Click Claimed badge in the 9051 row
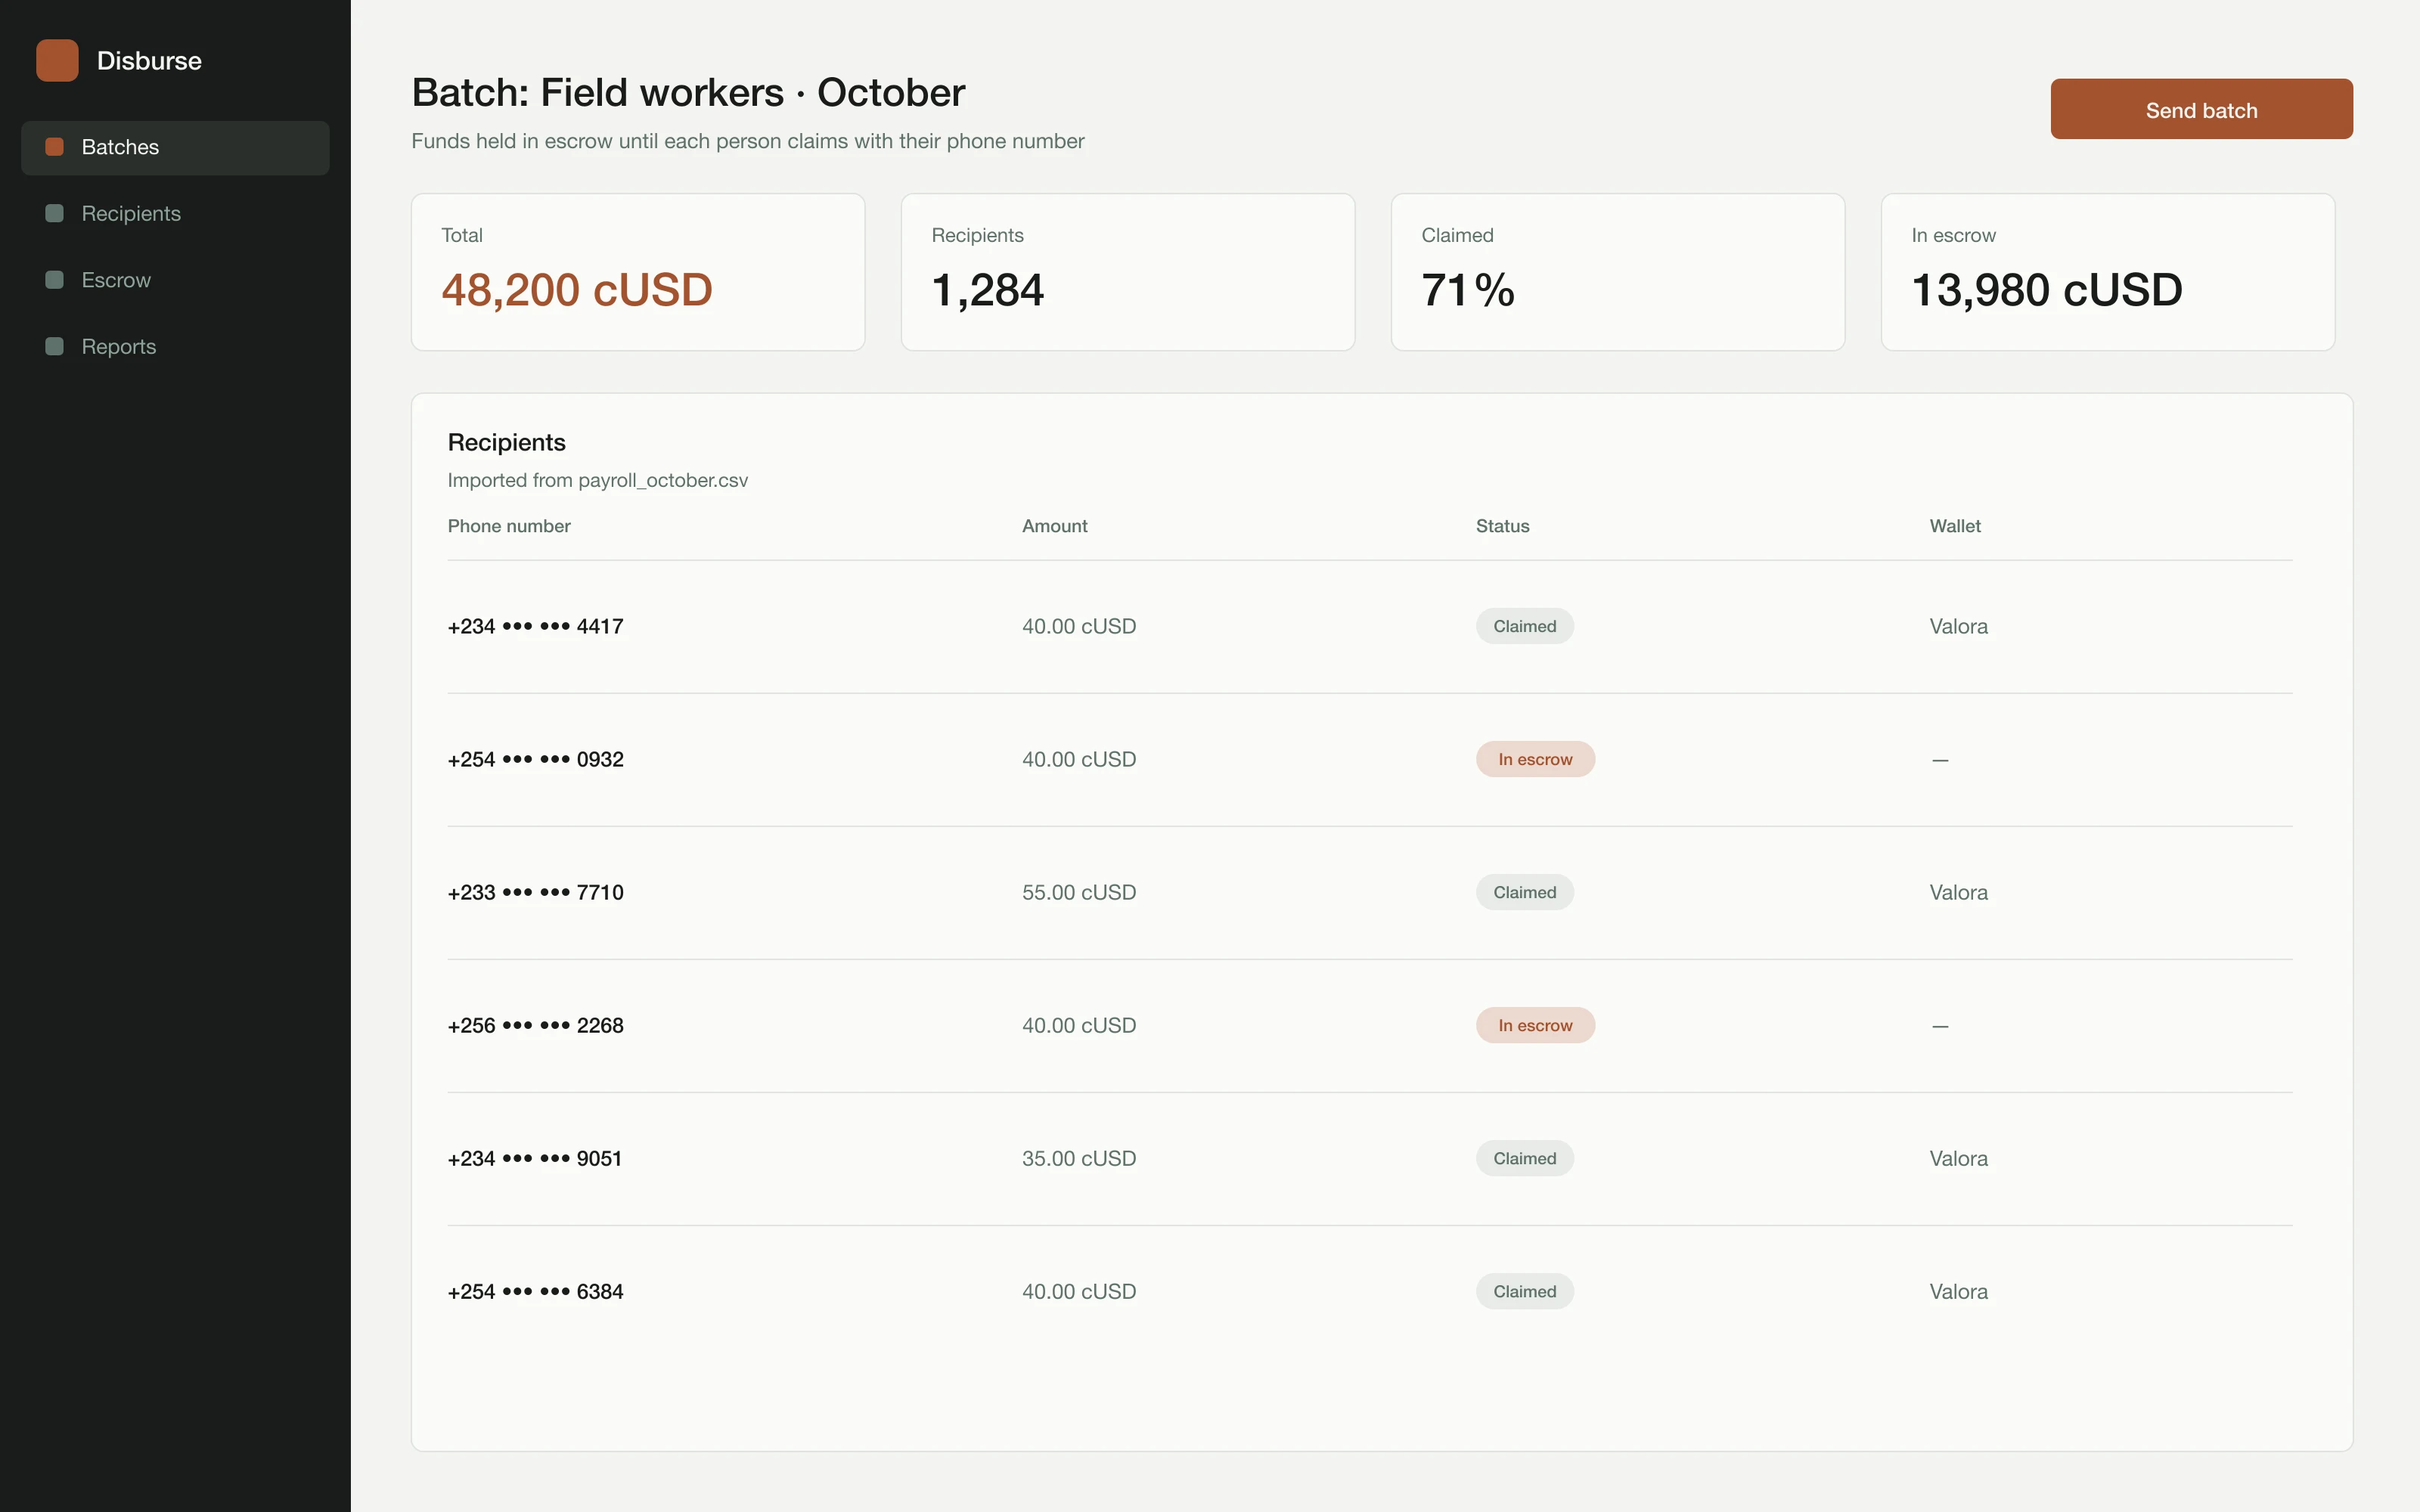 click(1525, 1158)
